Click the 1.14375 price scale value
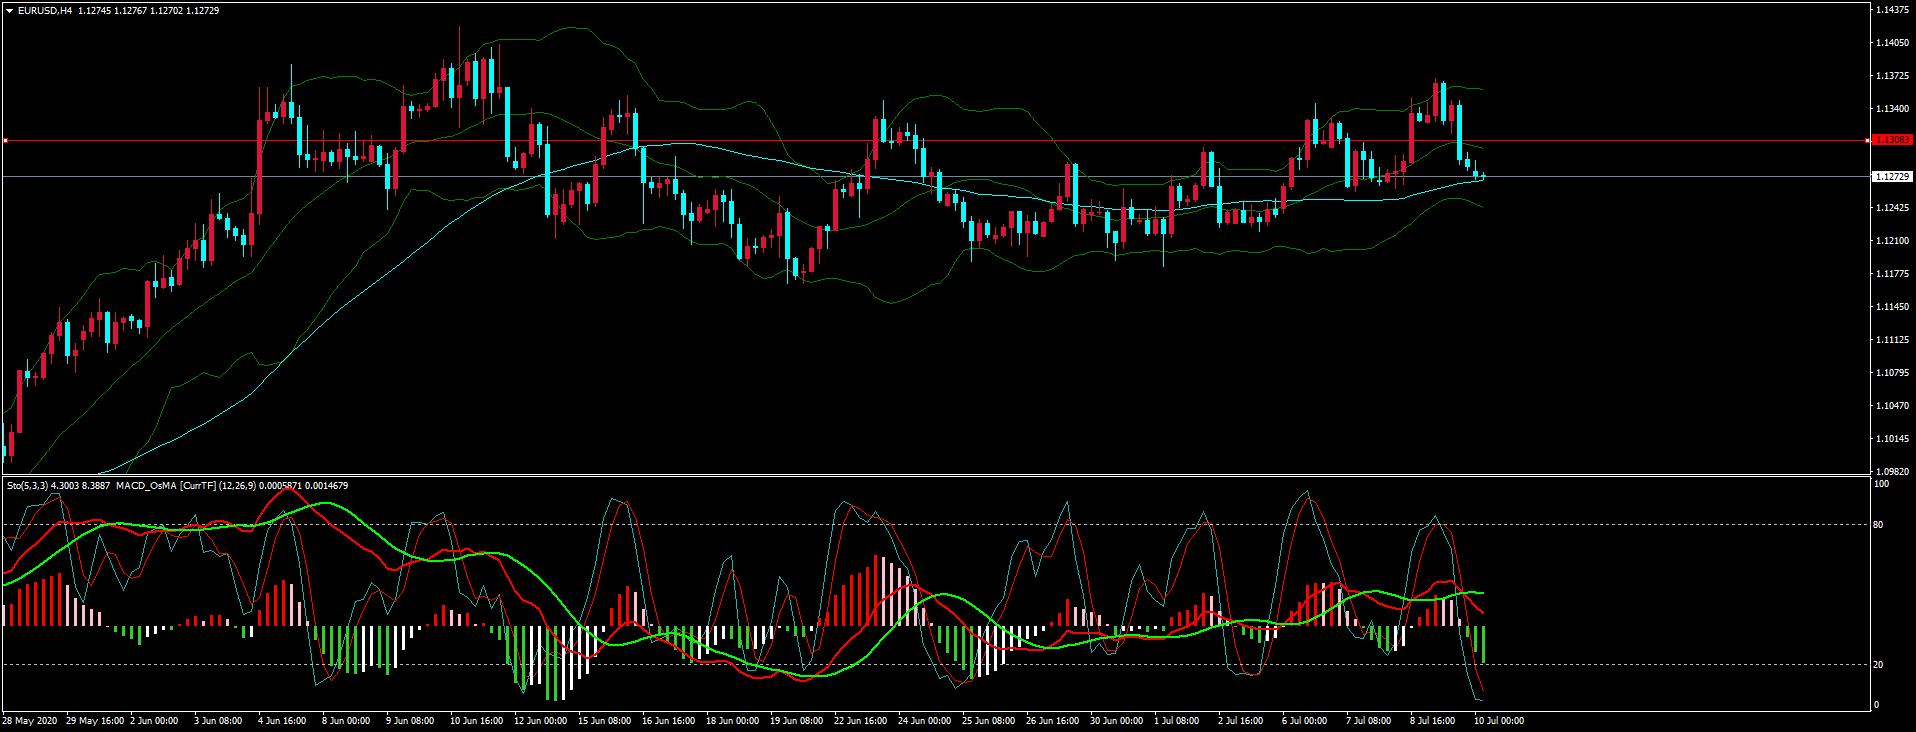This screenshot has height=732, width=1916. [x=1893, y=10]
